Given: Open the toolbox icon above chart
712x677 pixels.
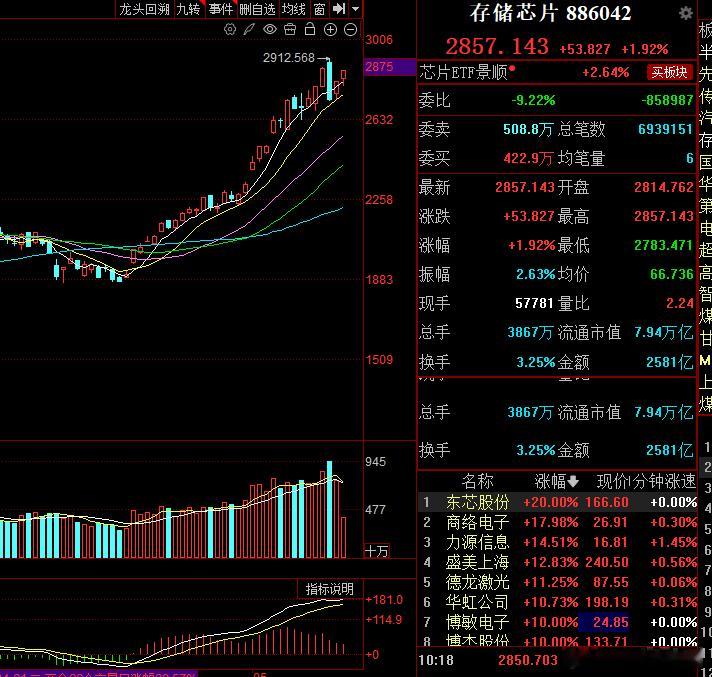Looking at the screenshot, I should pos(290,30).
